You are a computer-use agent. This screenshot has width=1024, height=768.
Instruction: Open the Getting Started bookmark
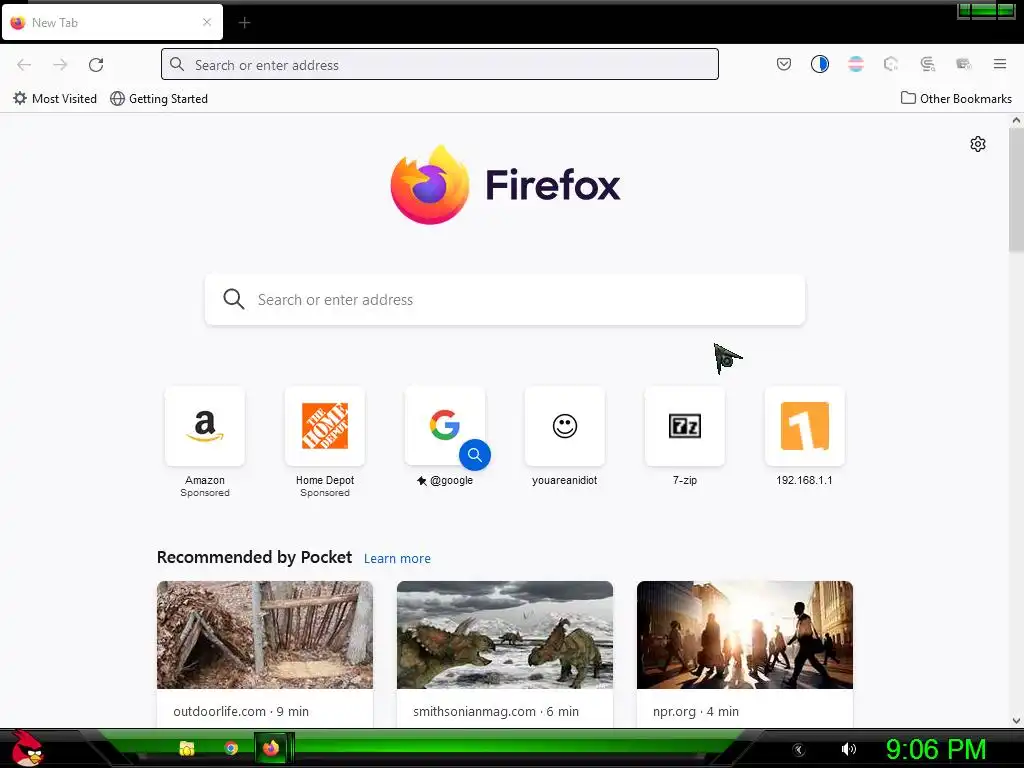(159, 99)
